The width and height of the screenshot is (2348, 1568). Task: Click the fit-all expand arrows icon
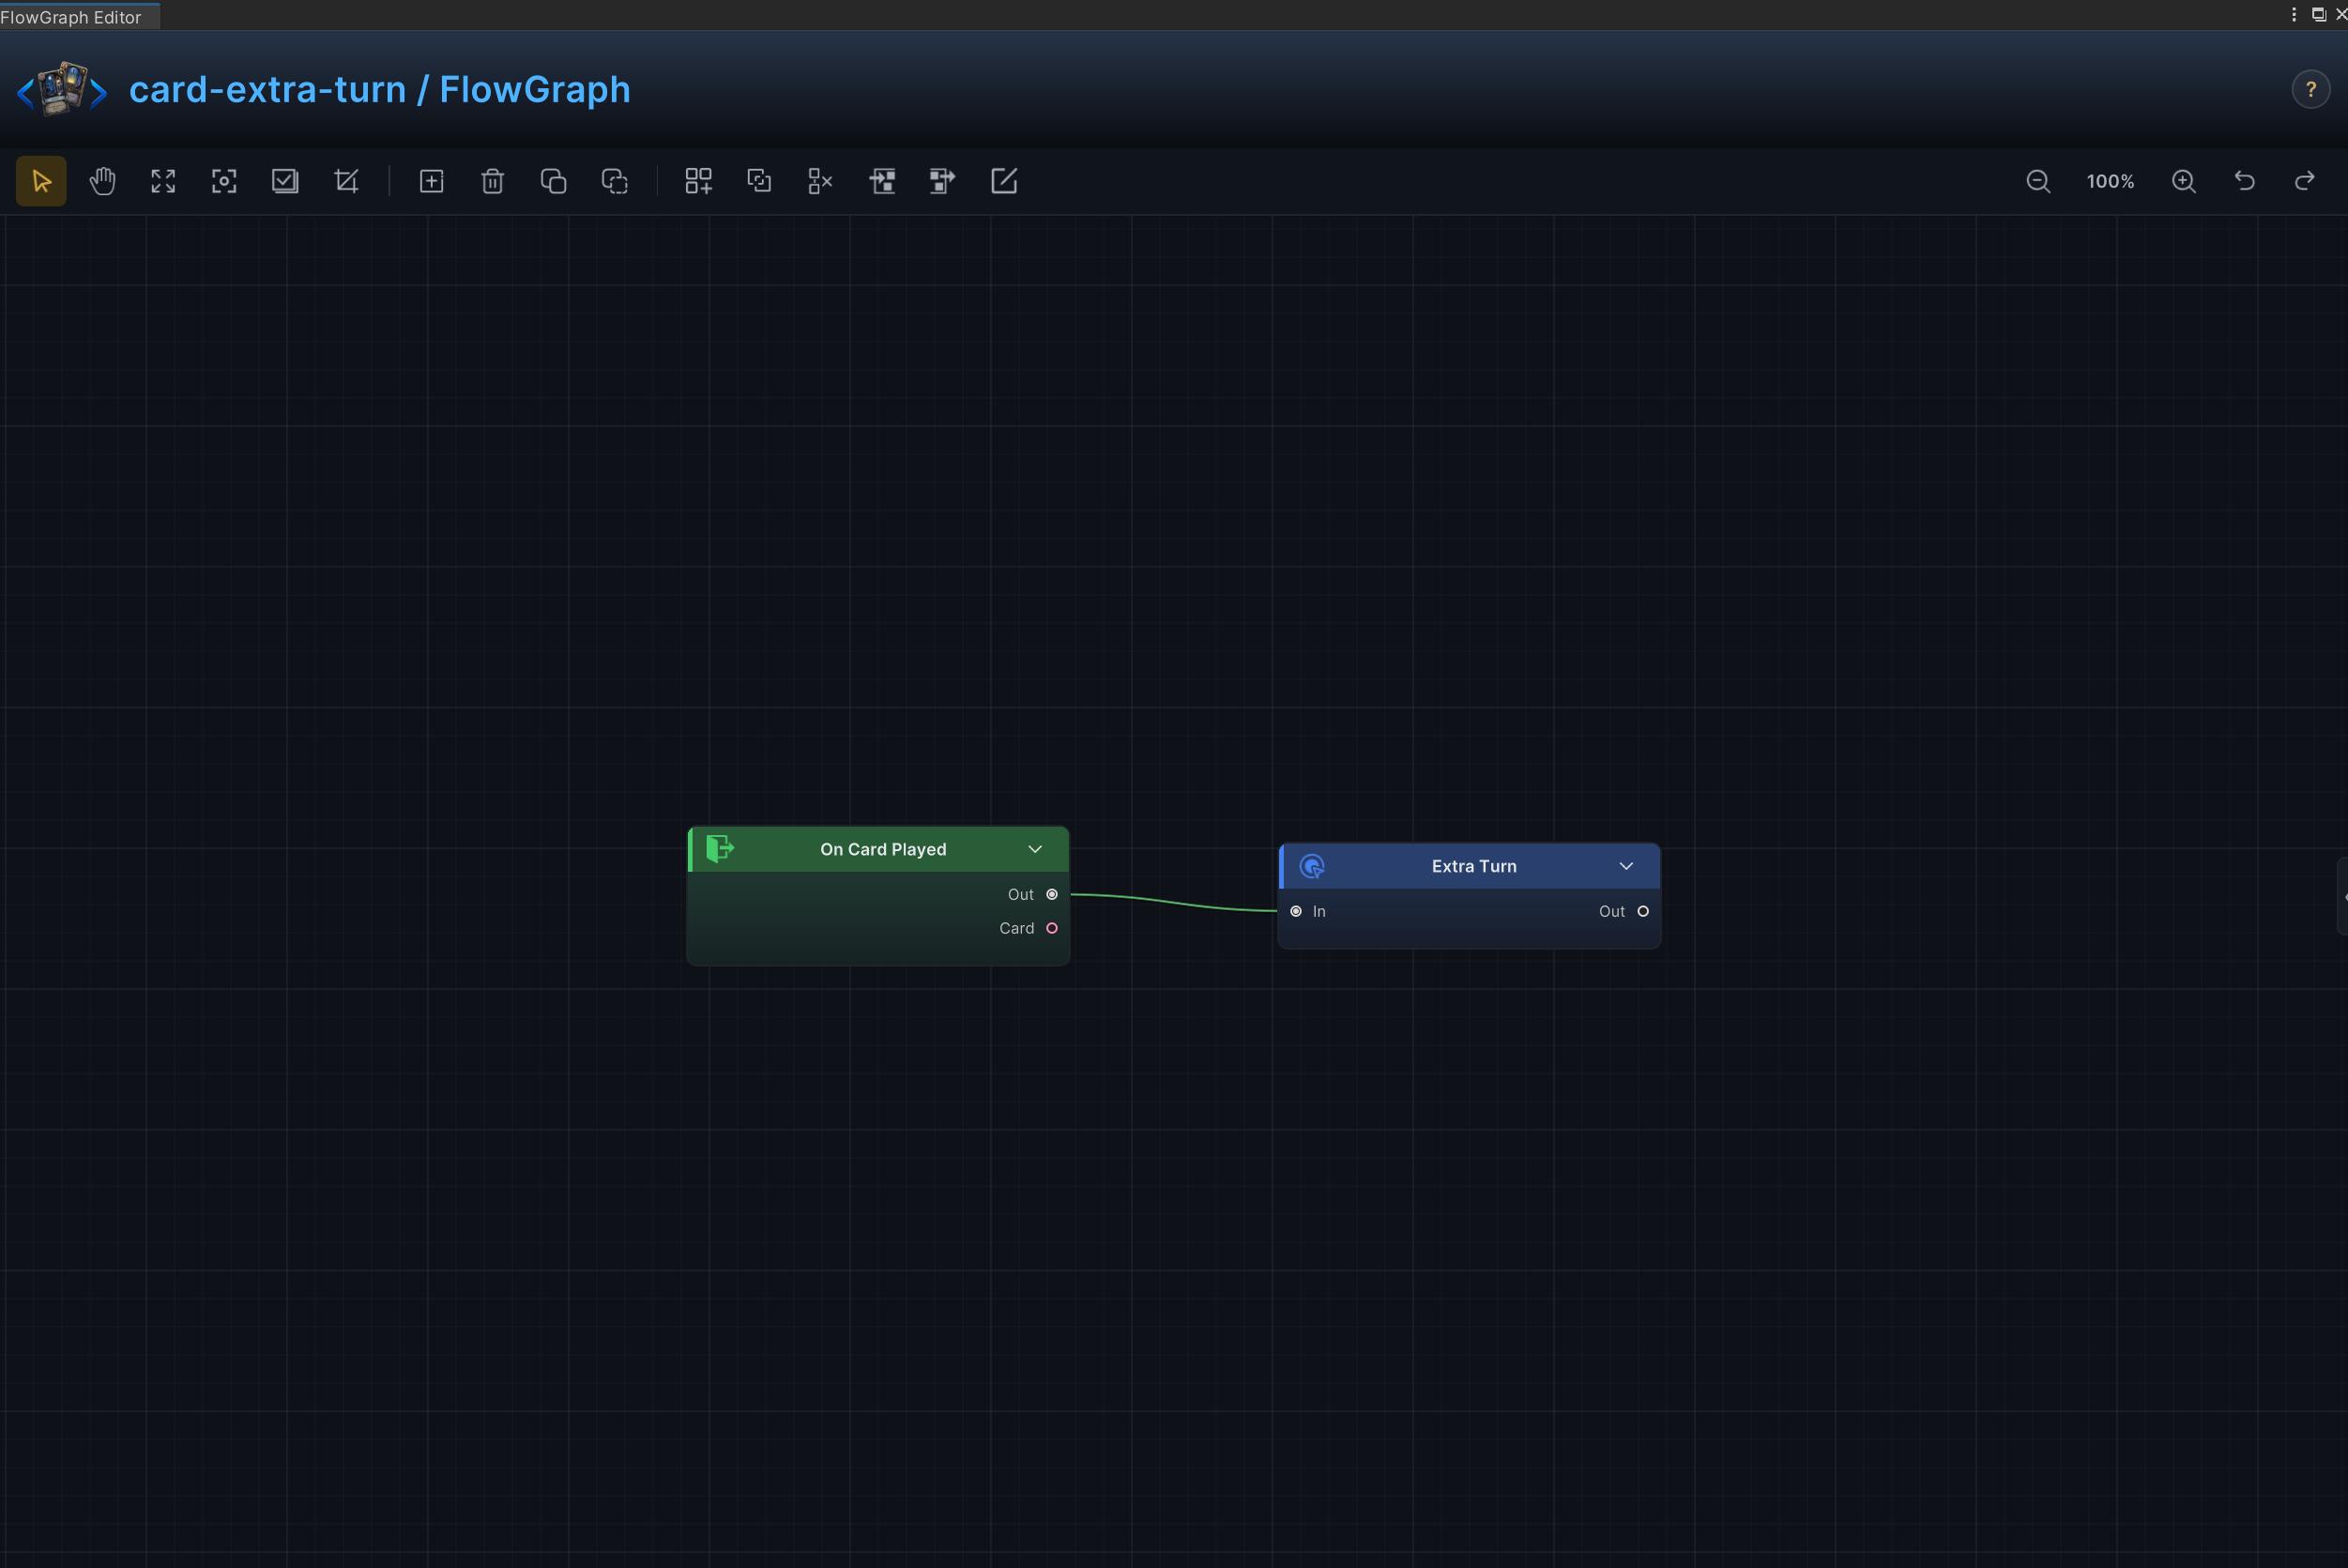[x=163, y=181]
